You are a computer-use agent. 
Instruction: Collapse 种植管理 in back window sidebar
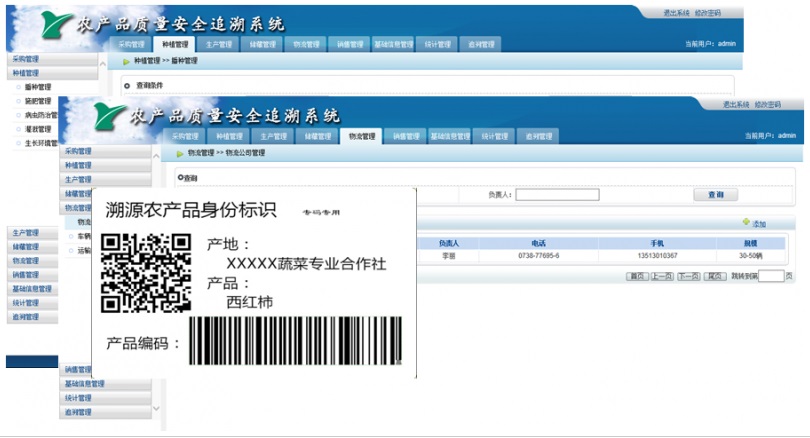pos(52,73)
